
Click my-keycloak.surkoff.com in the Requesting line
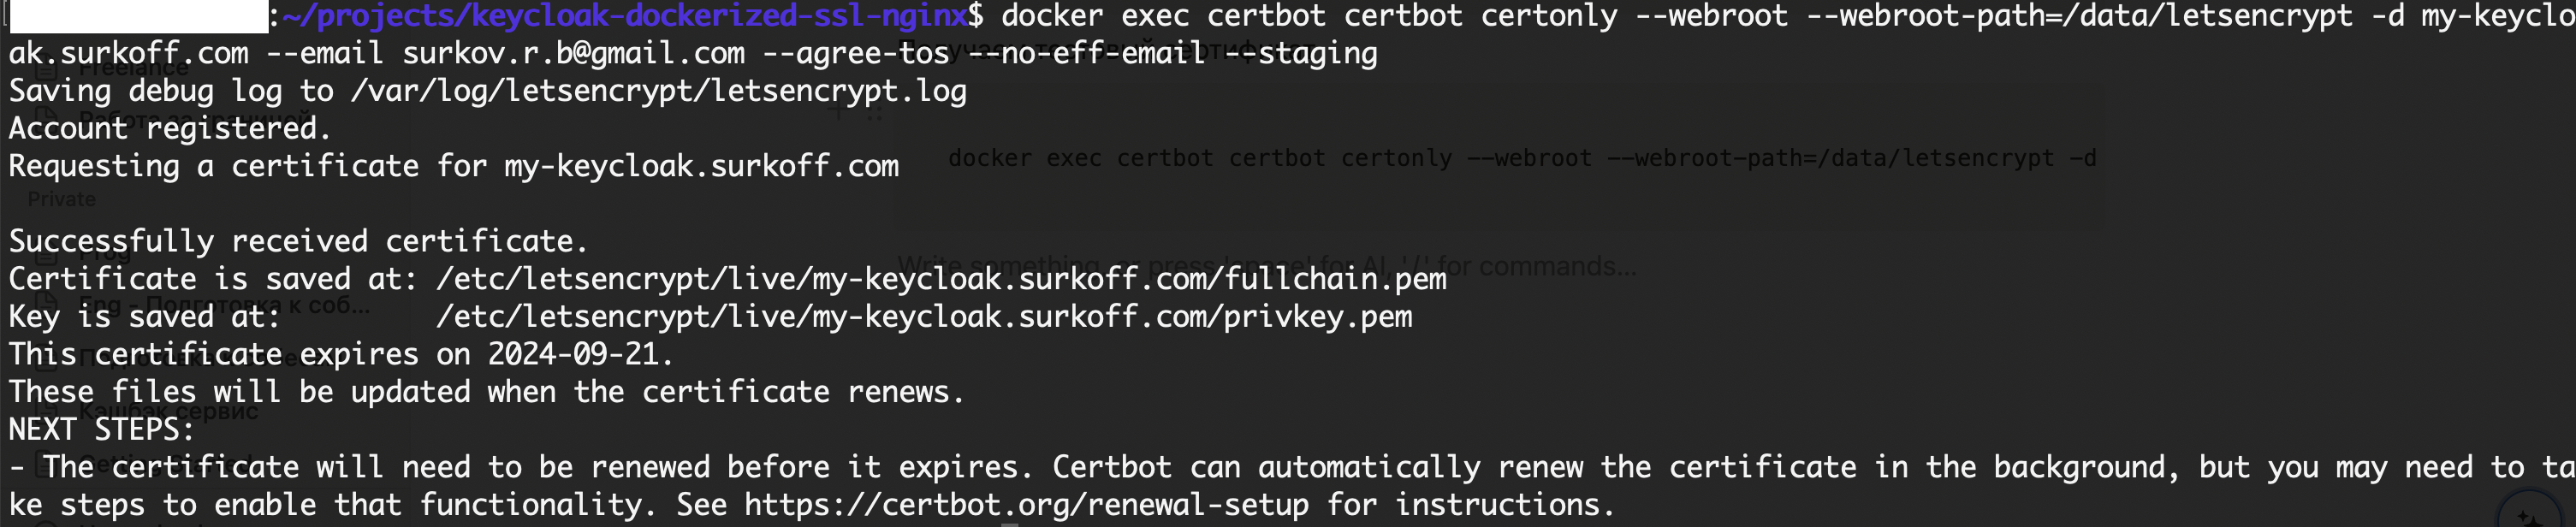[701, 166]
